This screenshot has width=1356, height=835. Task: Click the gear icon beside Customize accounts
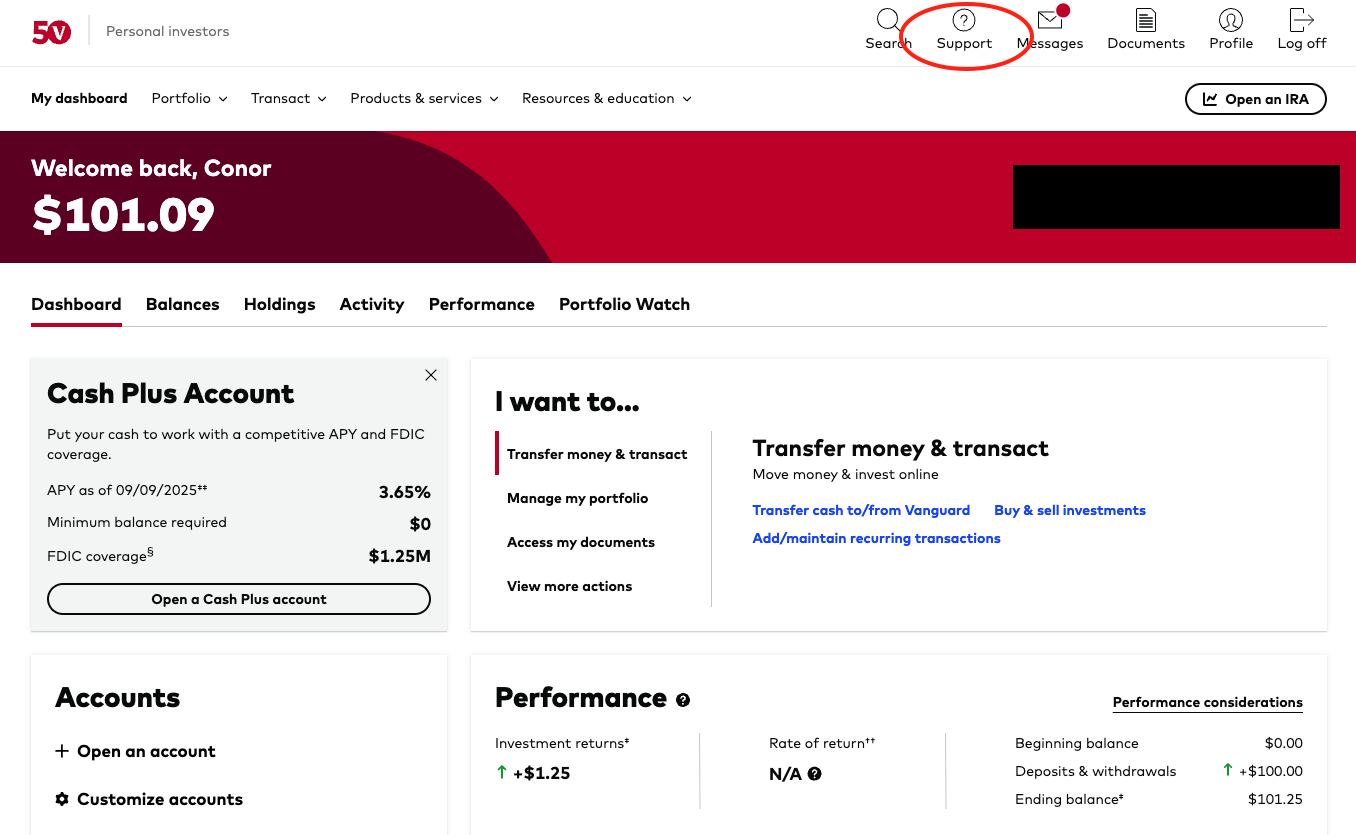[x=62, y=799]
